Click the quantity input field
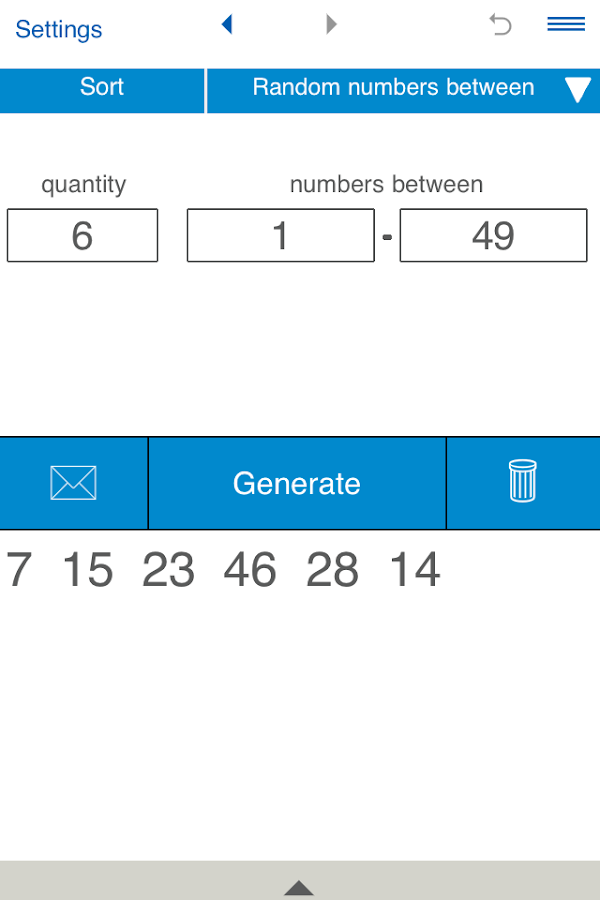 tap(82, 236)
